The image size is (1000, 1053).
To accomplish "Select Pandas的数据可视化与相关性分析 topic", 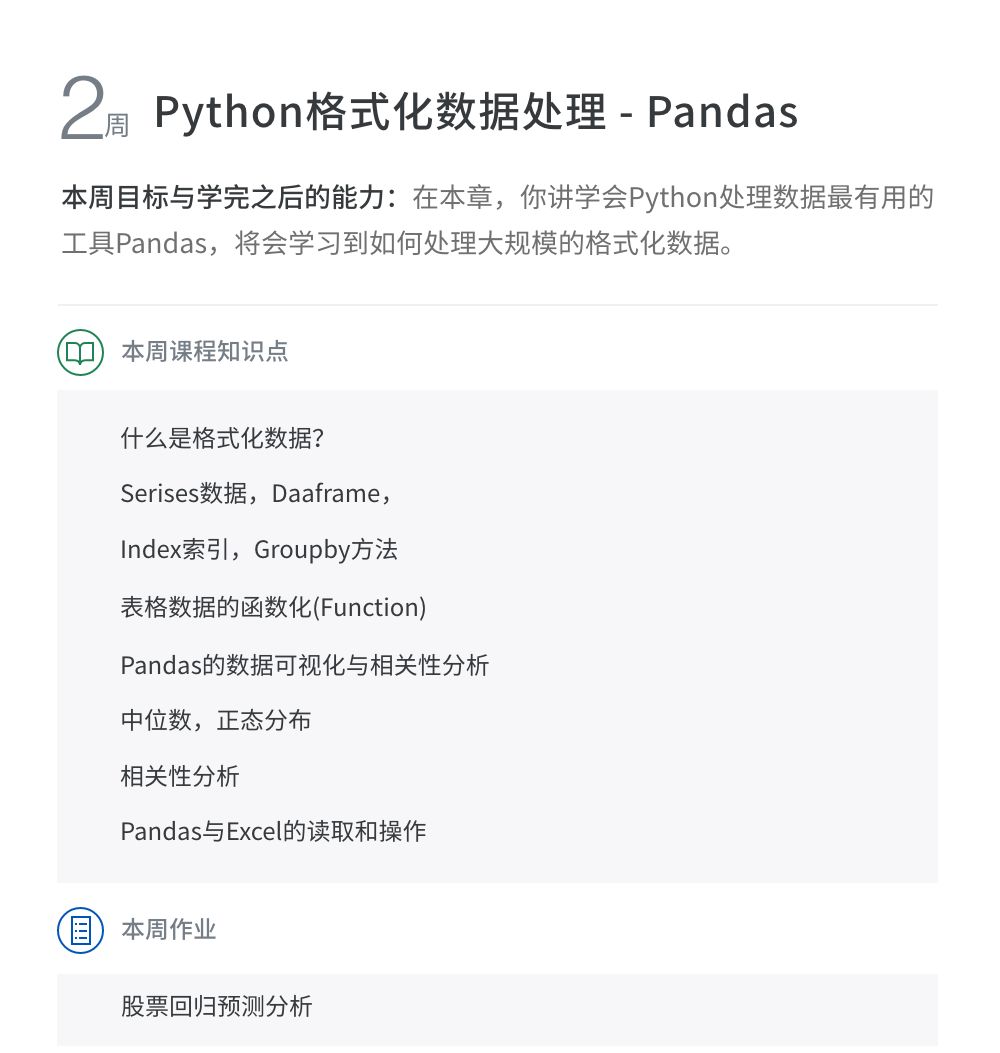I will [304, 665].
